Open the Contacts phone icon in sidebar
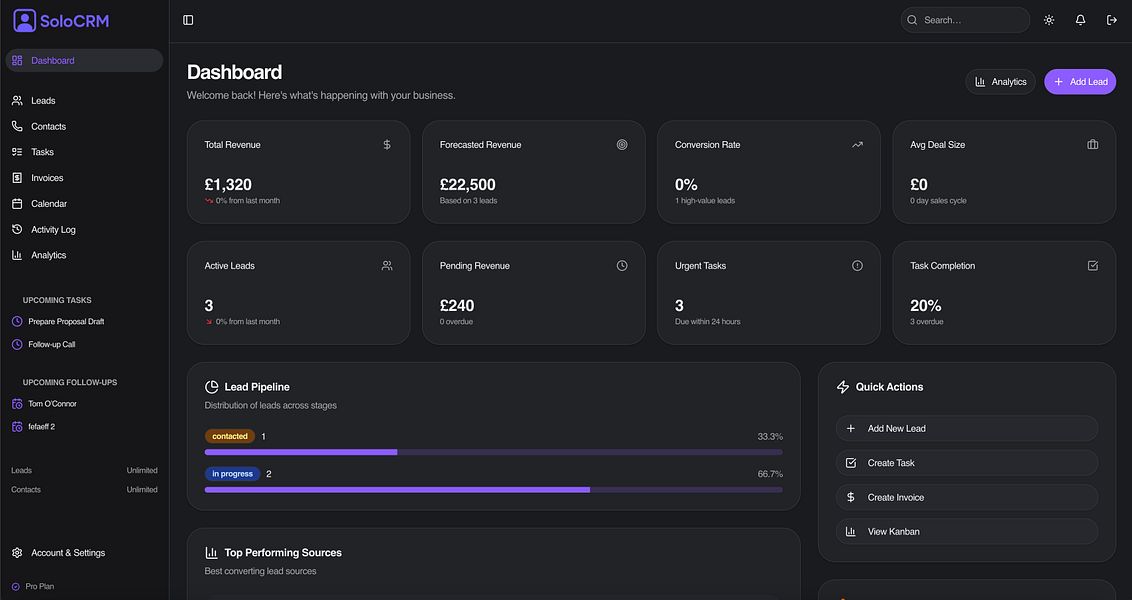This screenshot has height=600, width=1132. 17,126
